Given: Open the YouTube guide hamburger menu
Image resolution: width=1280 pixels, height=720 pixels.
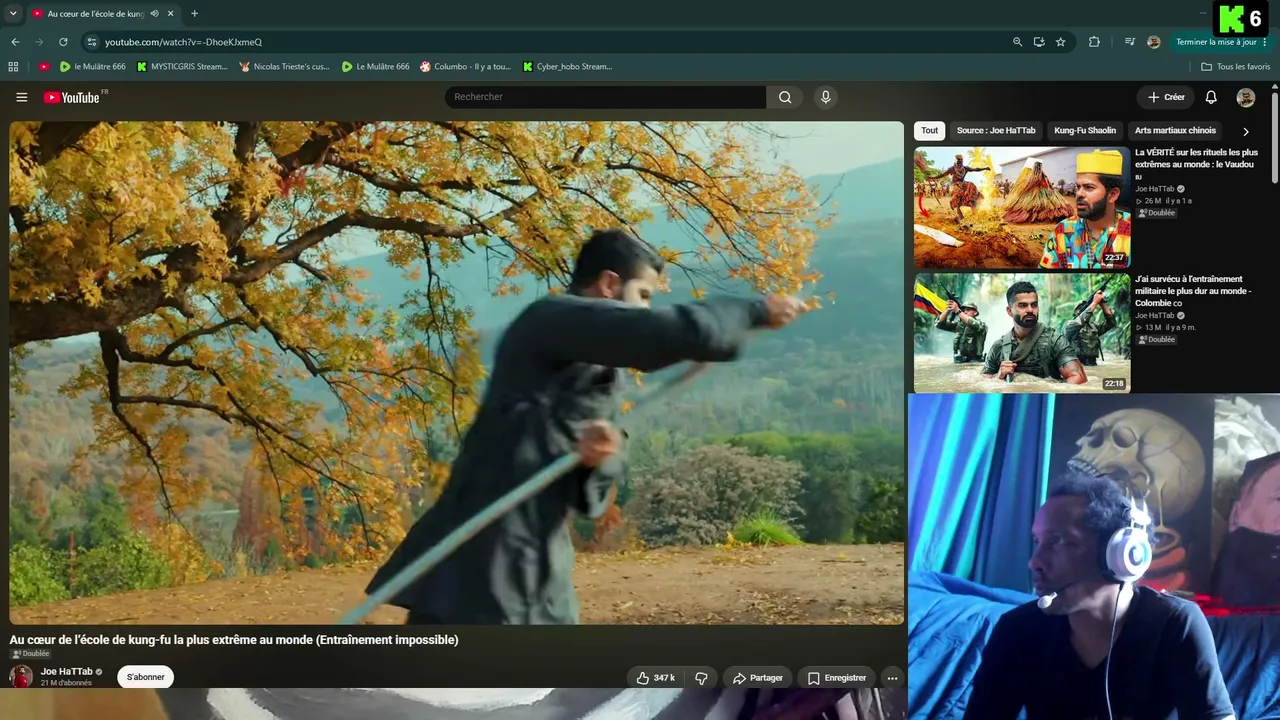Looking at the screenshot, I should pyautogui.click(x=21, y=97).
